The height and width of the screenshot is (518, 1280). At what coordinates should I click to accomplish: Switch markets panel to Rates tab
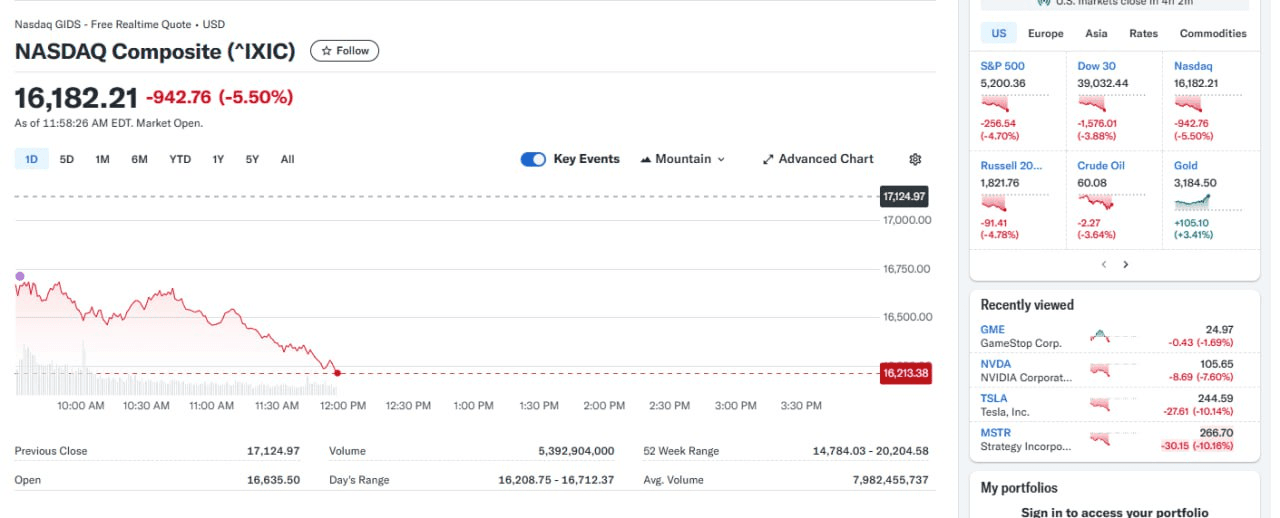pos(1143,33)
